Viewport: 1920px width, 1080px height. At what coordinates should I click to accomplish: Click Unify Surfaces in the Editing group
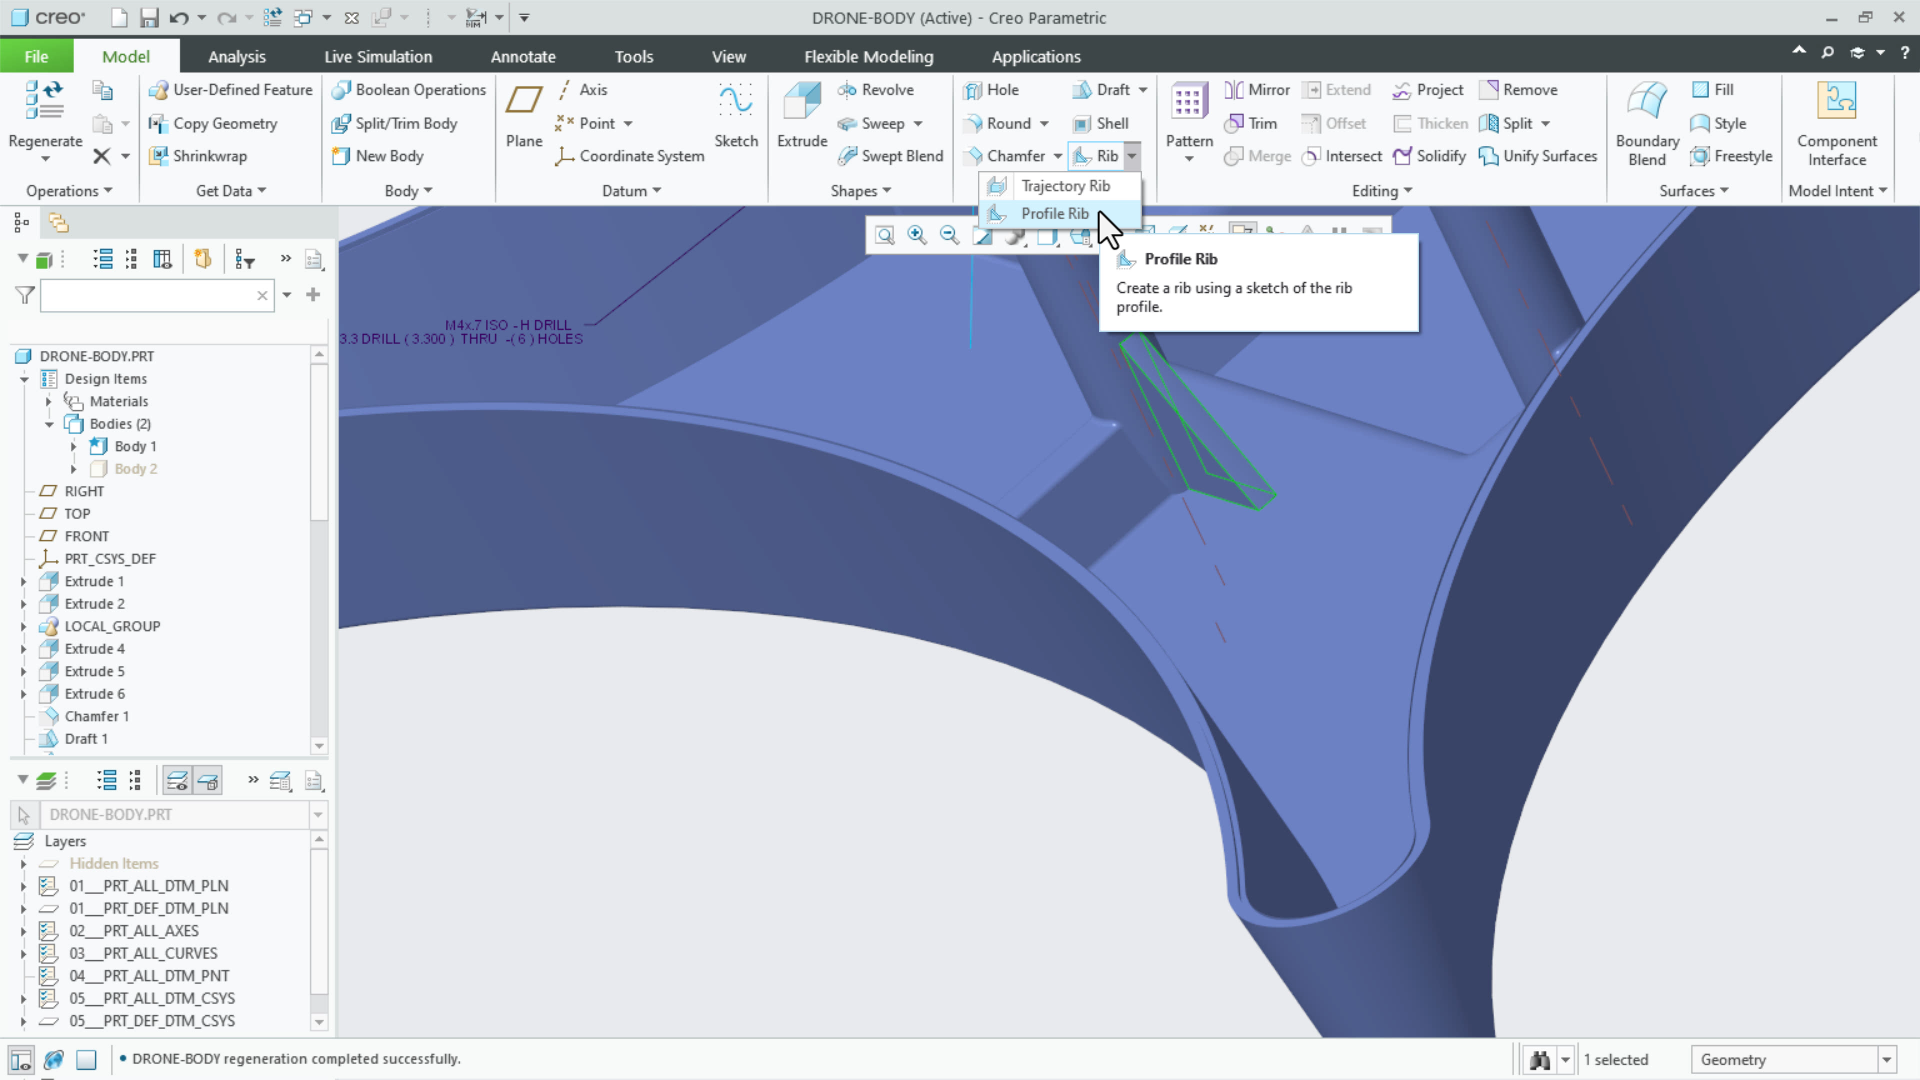(x=1537, y=156)
